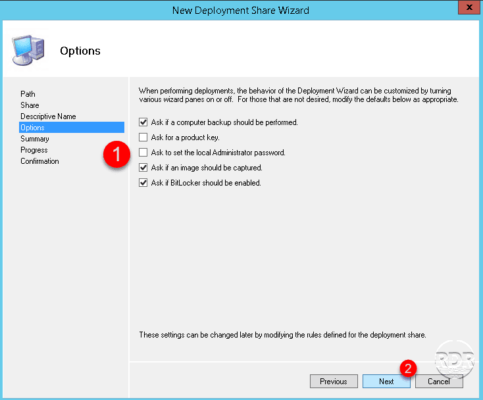
Task: Disable 'Ask if BitLocker should be enabled'
Action: (x=143, y=183)
